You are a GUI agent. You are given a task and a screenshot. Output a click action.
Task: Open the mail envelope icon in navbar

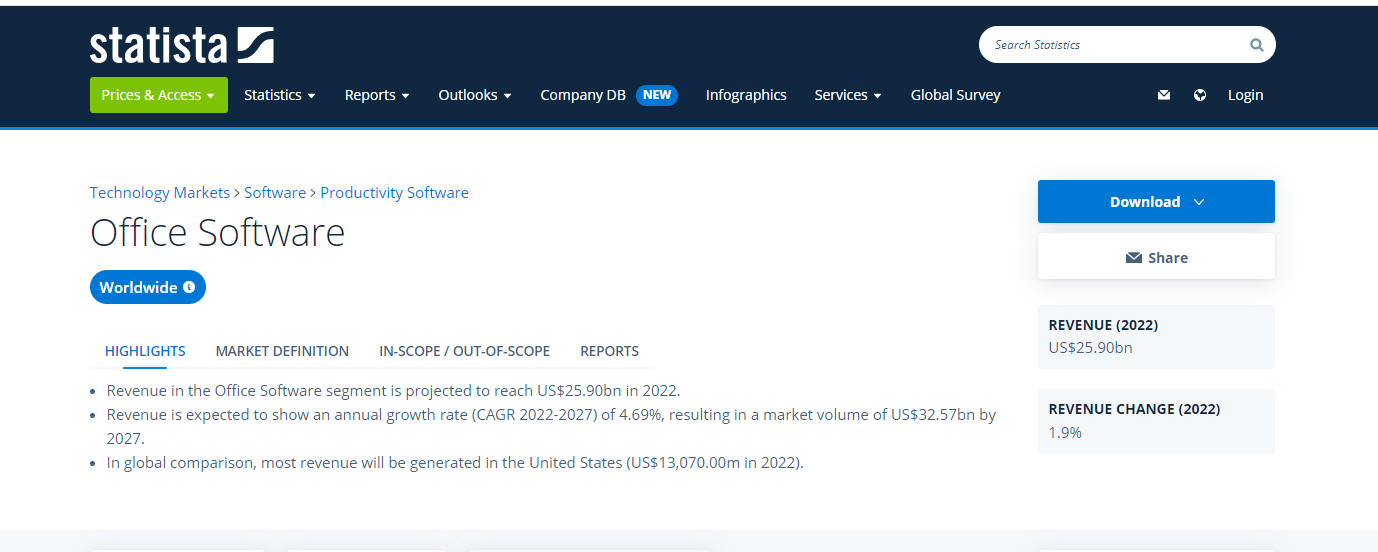coord(1164,95)
